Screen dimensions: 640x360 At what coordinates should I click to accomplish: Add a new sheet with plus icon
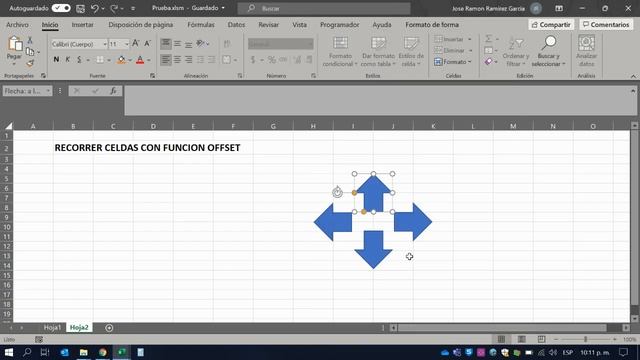[109, 328]
